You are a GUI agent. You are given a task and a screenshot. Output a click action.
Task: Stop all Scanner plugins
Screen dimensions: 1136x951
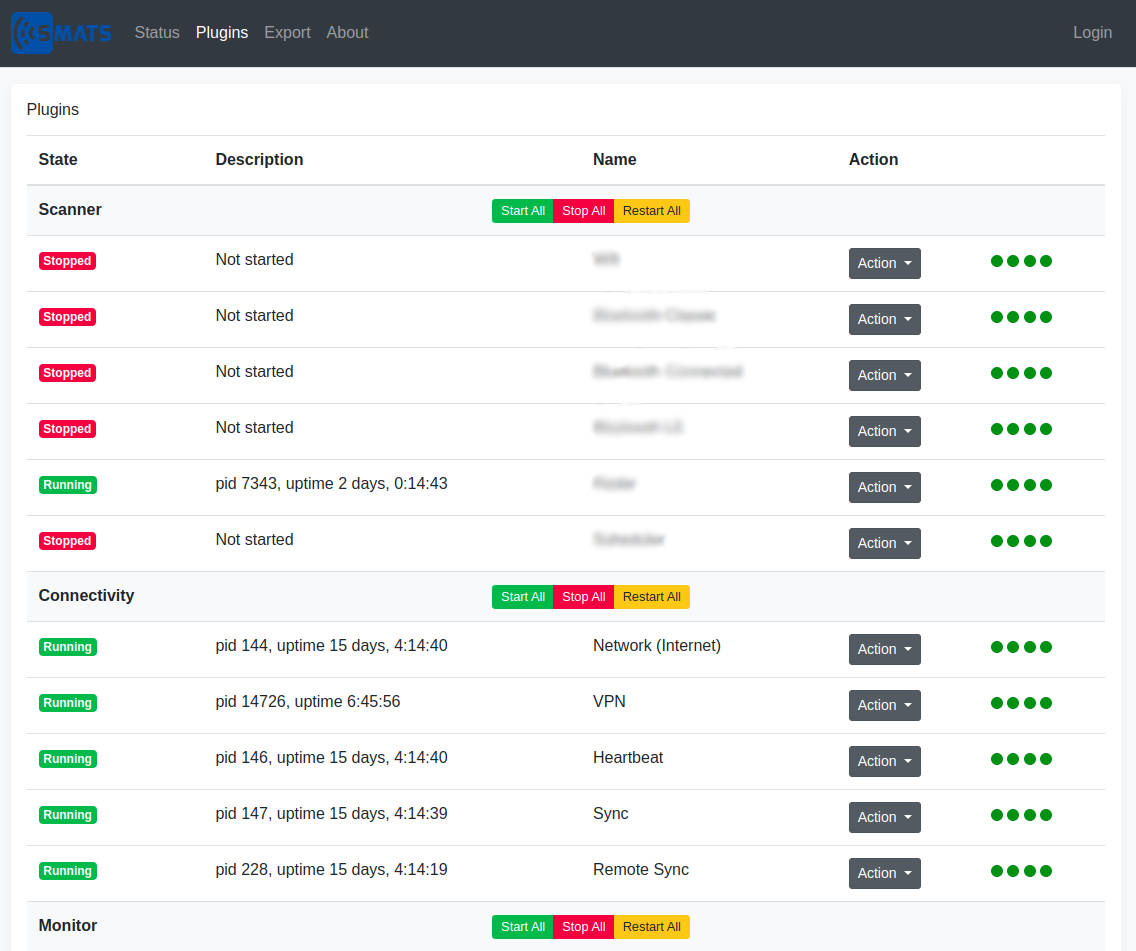[583, 211]
